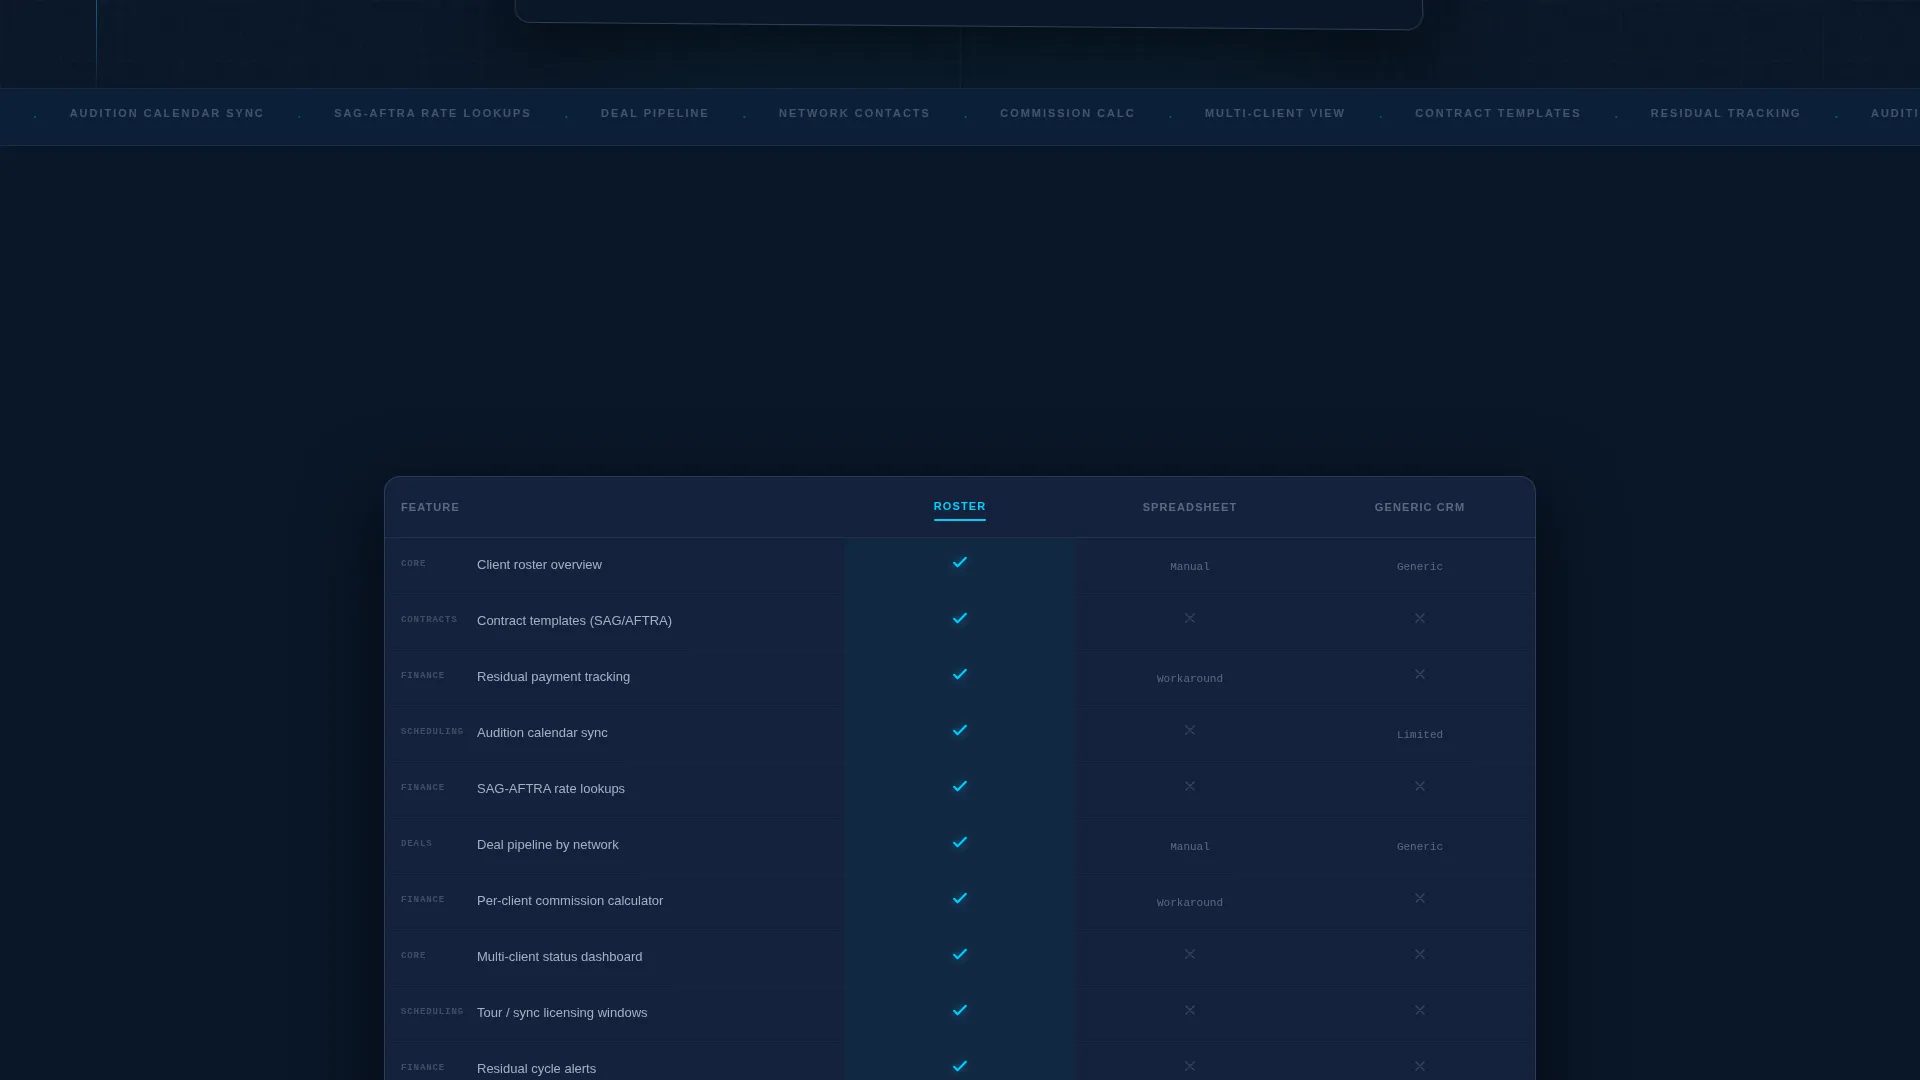1920x1080 pixels.
Task: Click the CORE tag beside Client roster overview
Action: tap(413, 564)
